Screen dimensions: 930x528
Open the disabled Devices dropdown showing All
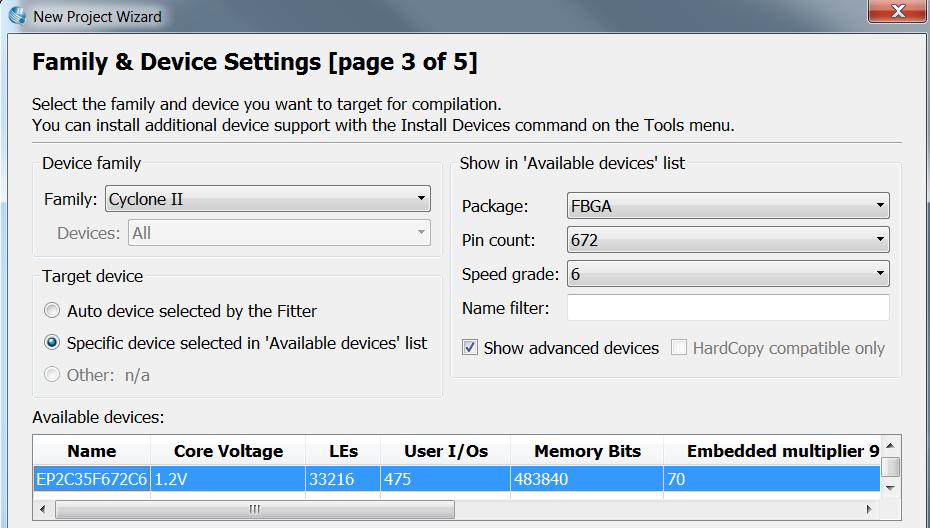279,233
